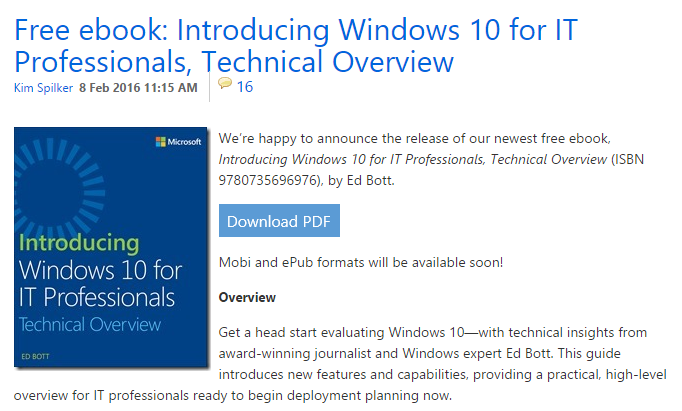Click the Mobi and ePub availability notice

pos(360,263)
